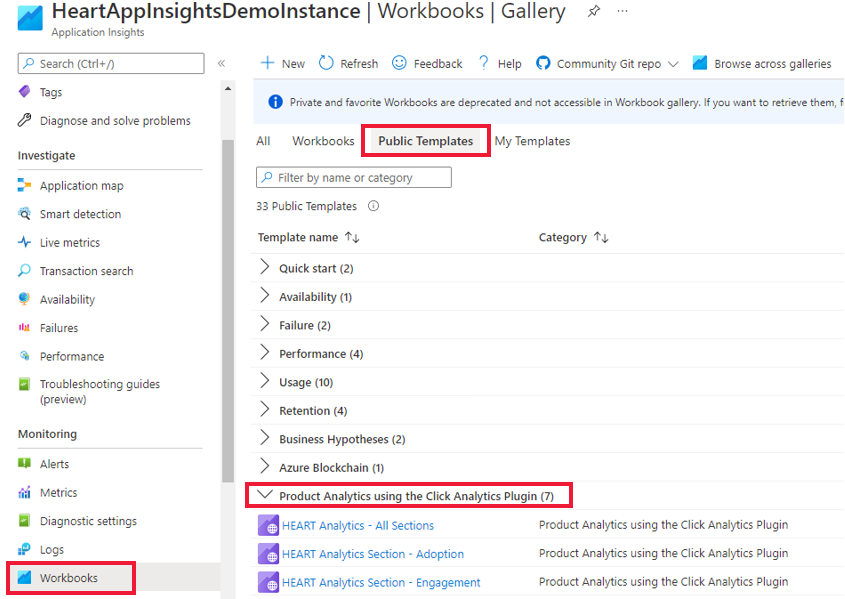Switch to the Workbooks tab
The image size is (845, 599).
coord(323,141)
